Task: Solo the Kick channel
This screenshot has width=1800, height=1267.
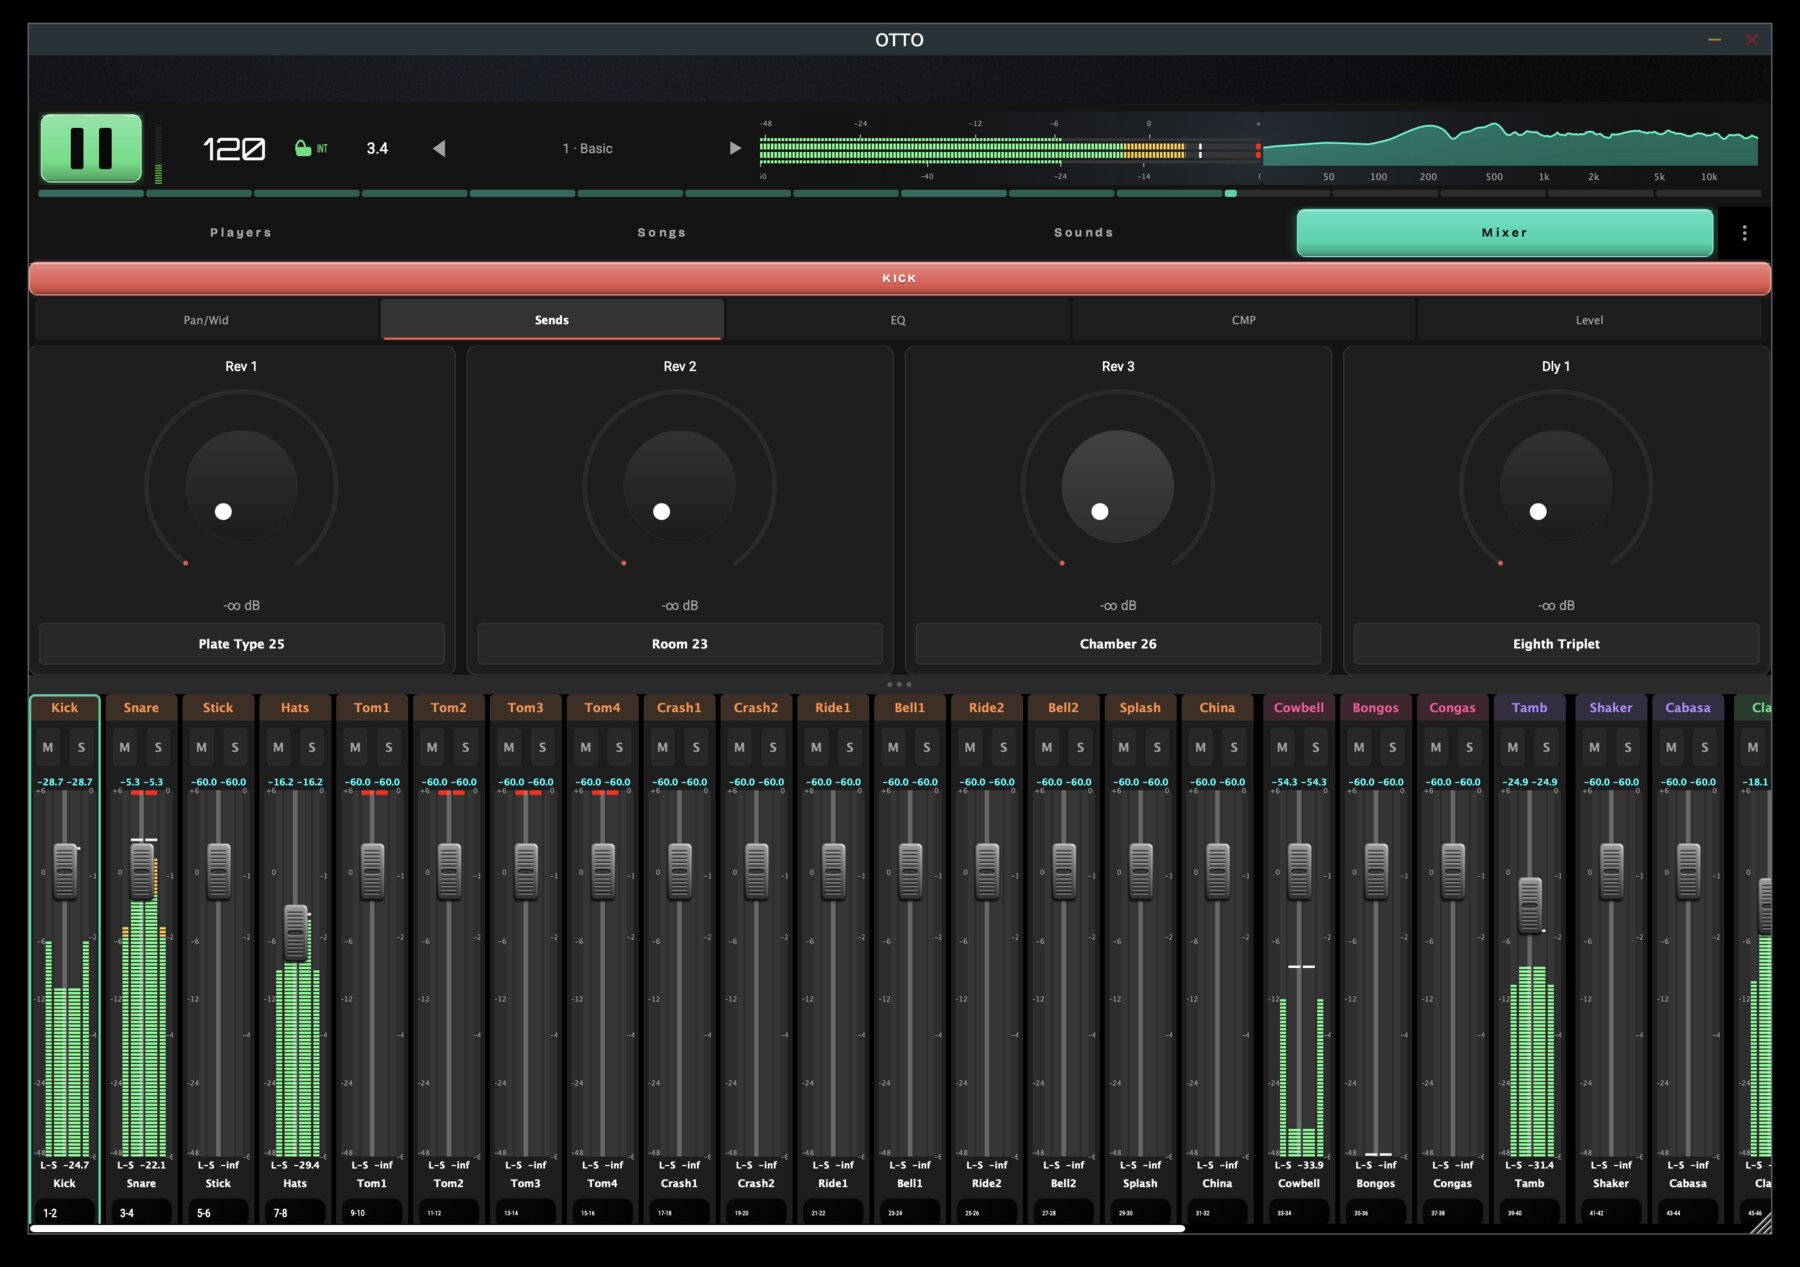Action: (x=82, y=747)
